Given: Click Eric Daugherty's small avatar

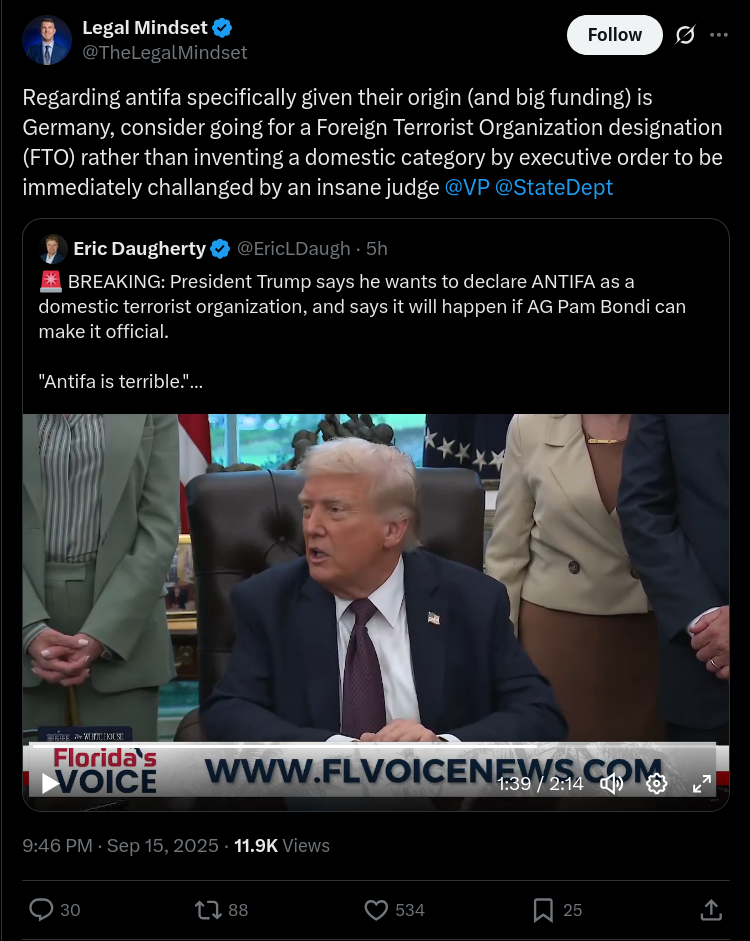Looking at the screenshot, I should [x=53, y=248].
